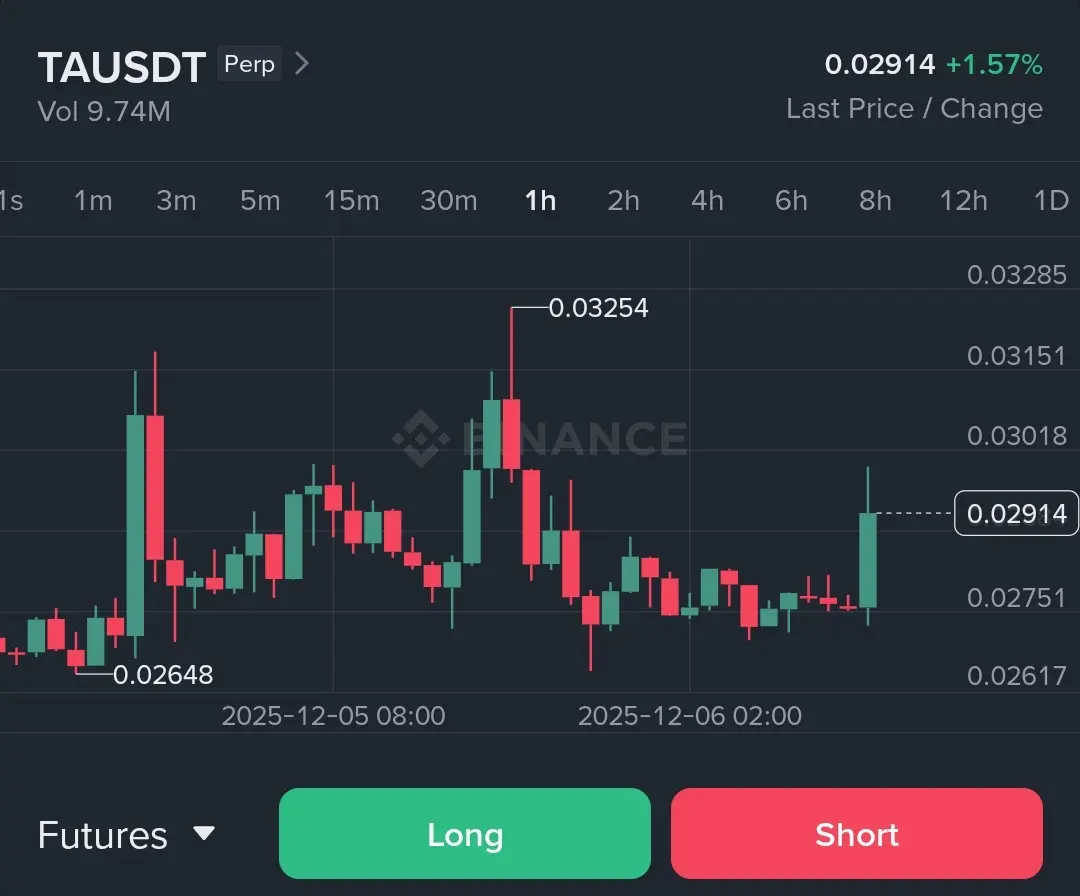Expand the Futures dropdown triangle
The image size is (1080, 896).
(204, 833)
